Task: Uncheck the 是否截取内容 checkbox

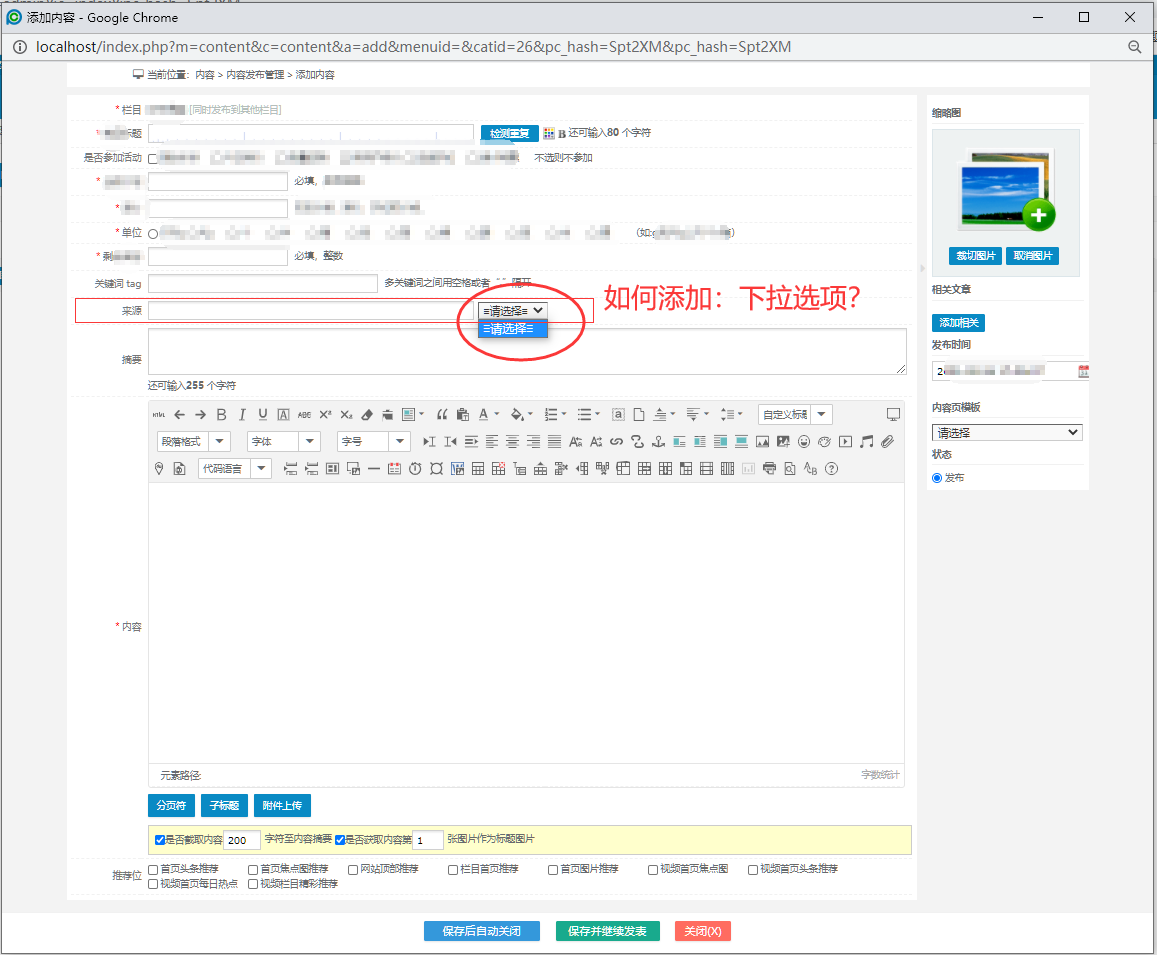Action: point(160,840)
